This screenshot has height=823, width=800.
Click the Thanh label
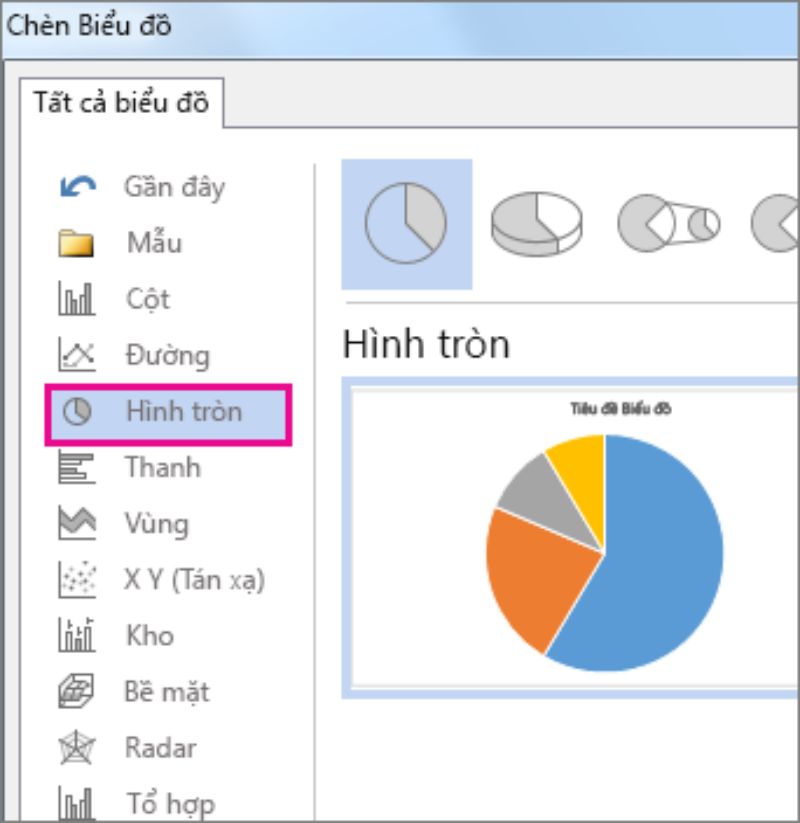tap(163, 467)
